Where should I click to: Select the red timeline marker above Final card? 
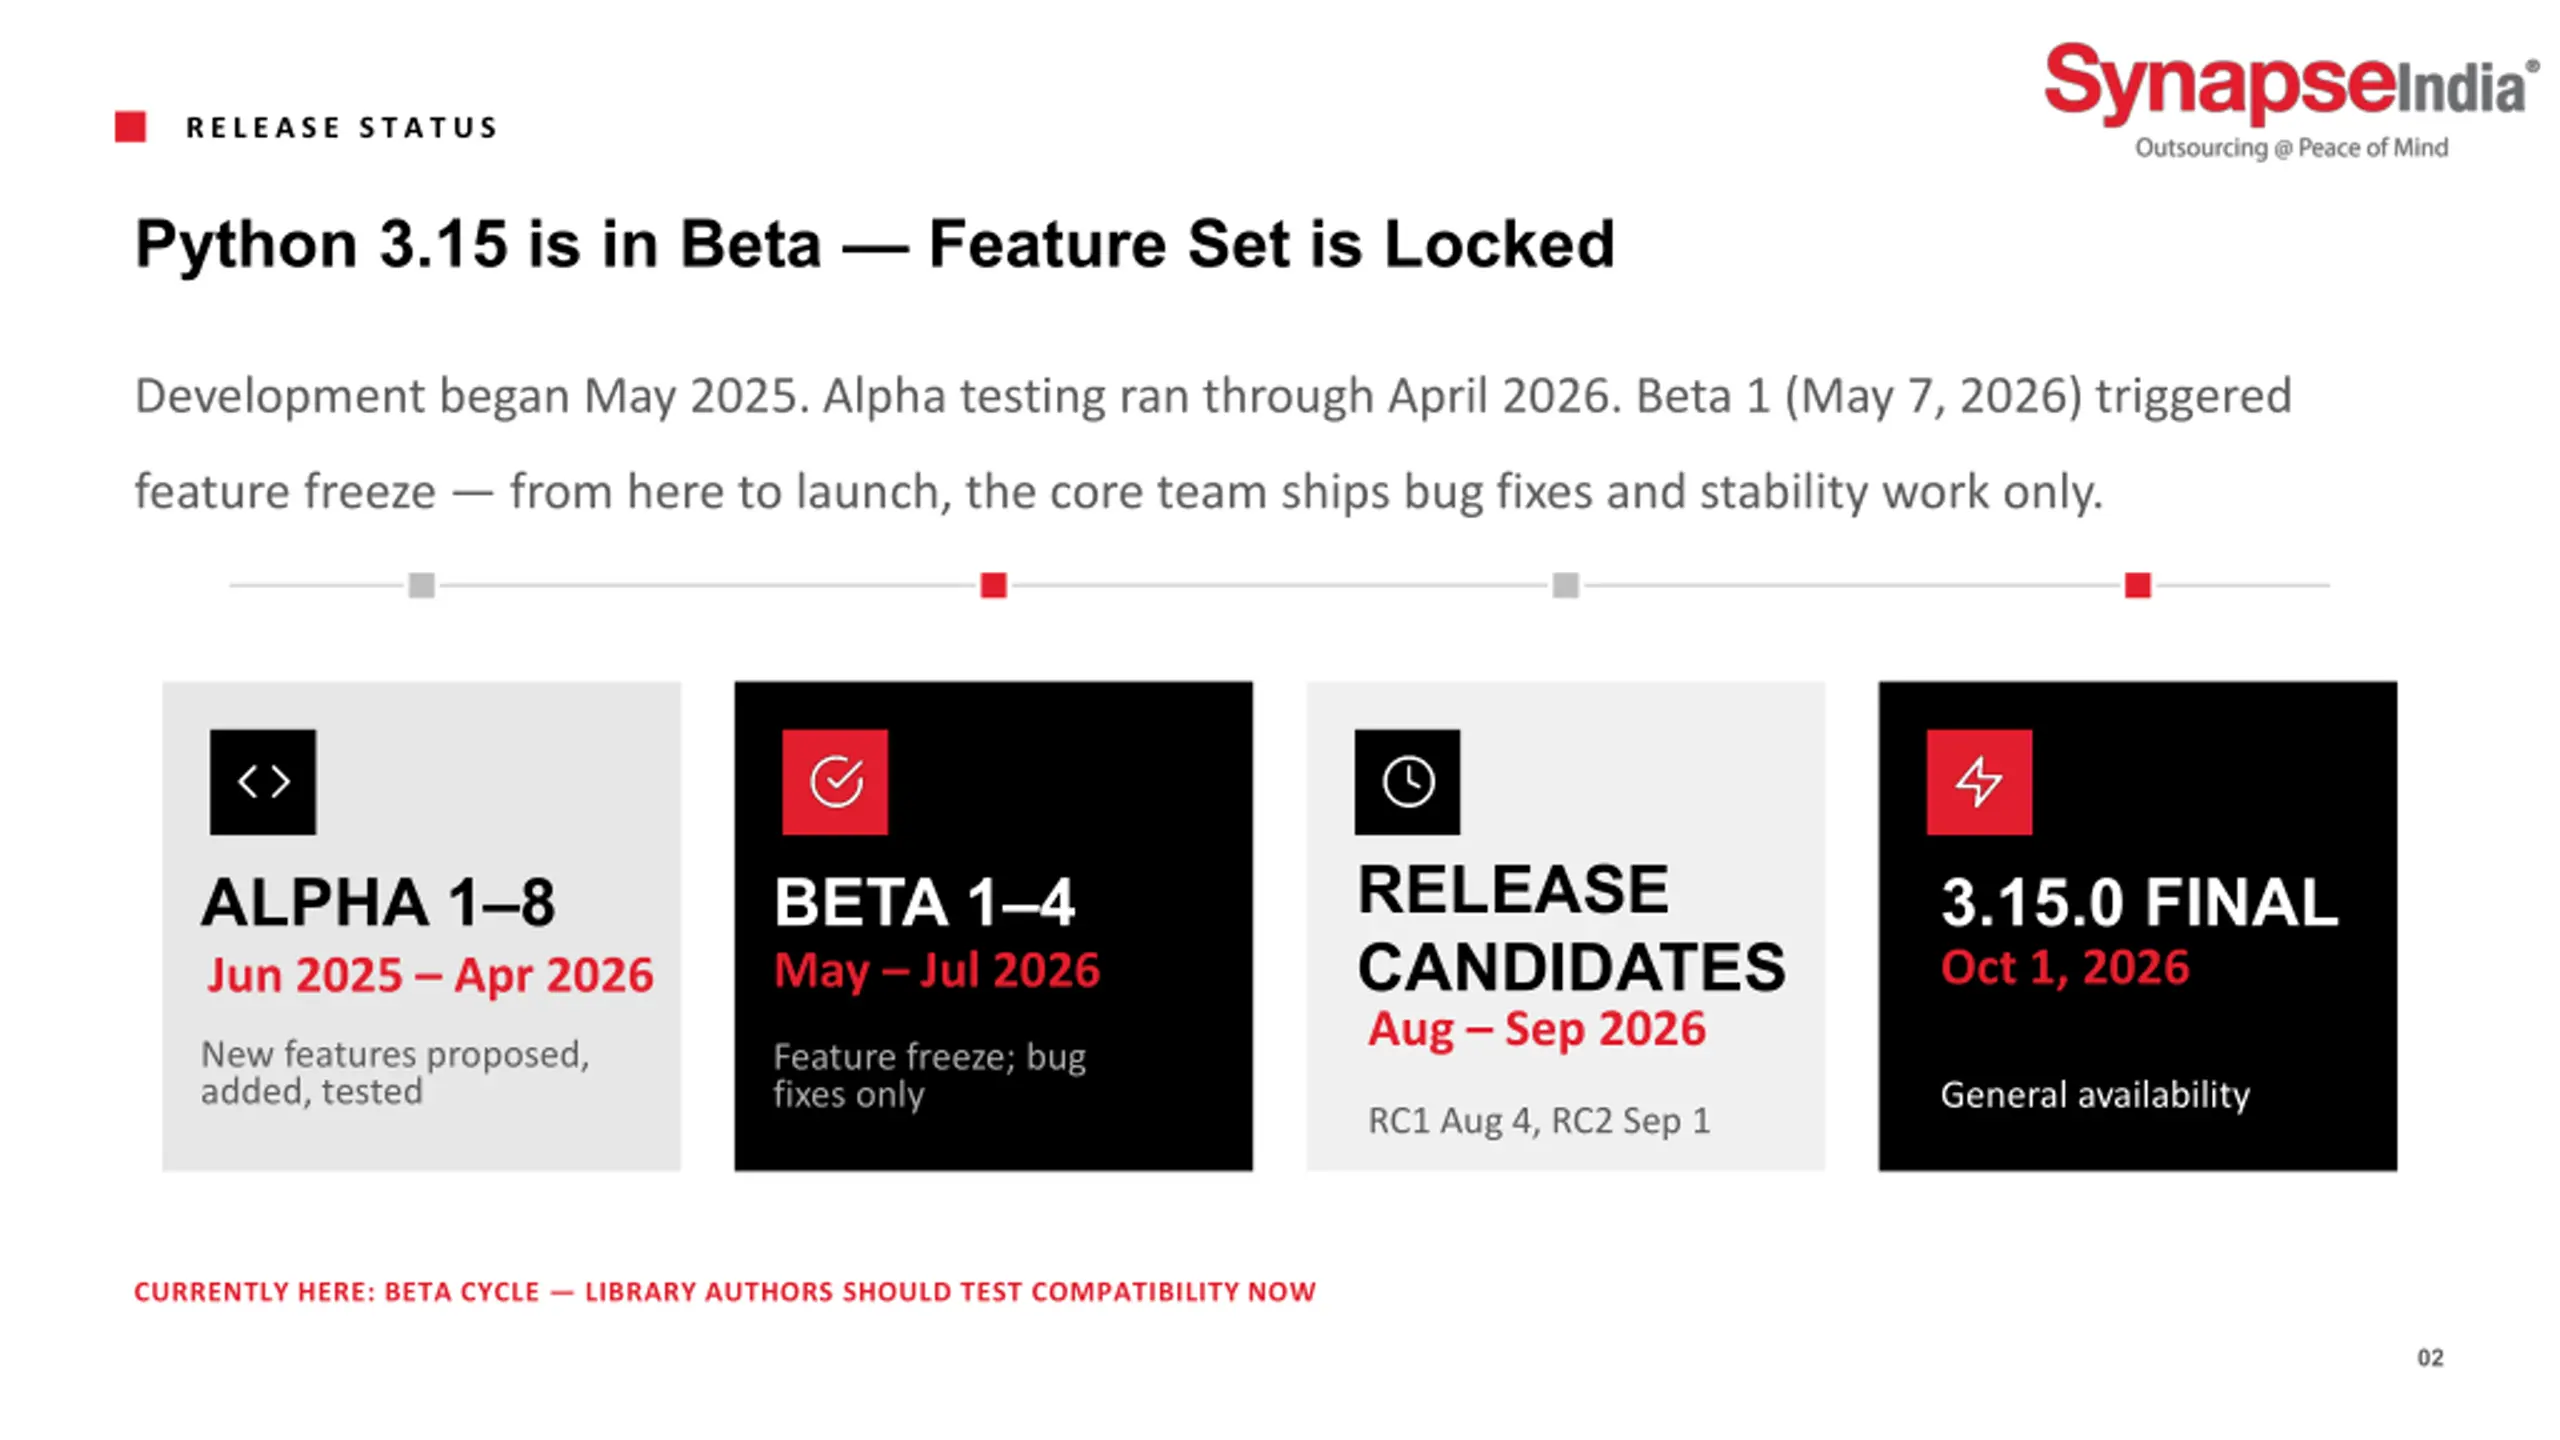coord(2138,585)
